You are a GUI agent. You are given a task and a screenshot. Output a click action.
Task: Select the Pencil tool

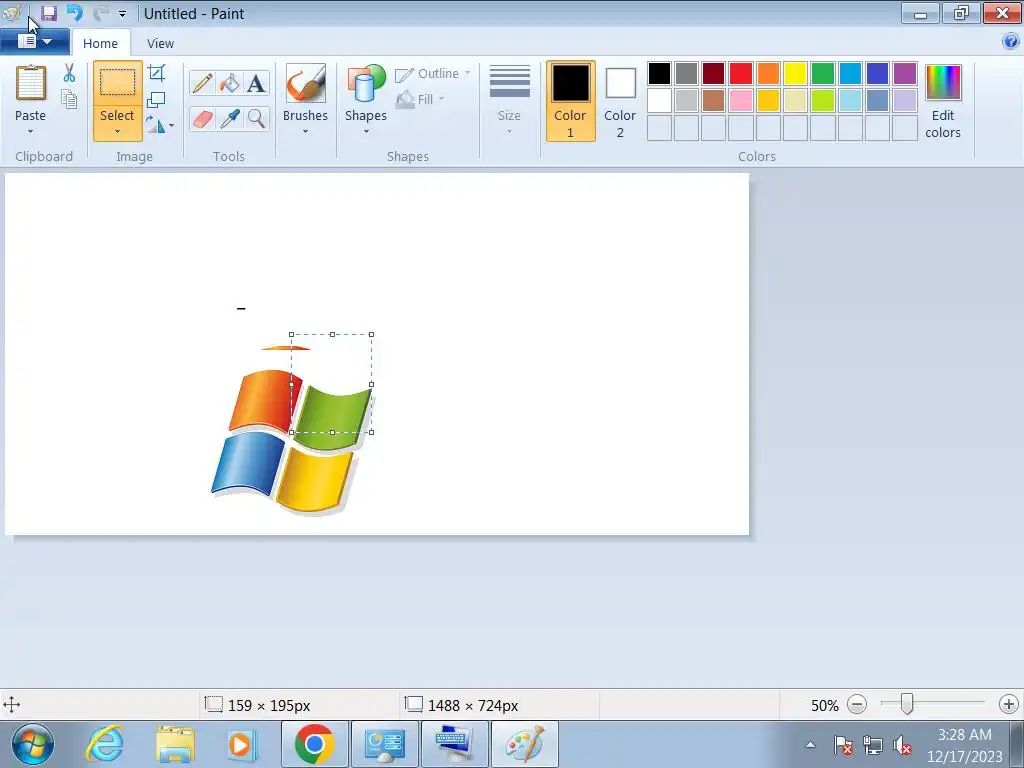202,83
